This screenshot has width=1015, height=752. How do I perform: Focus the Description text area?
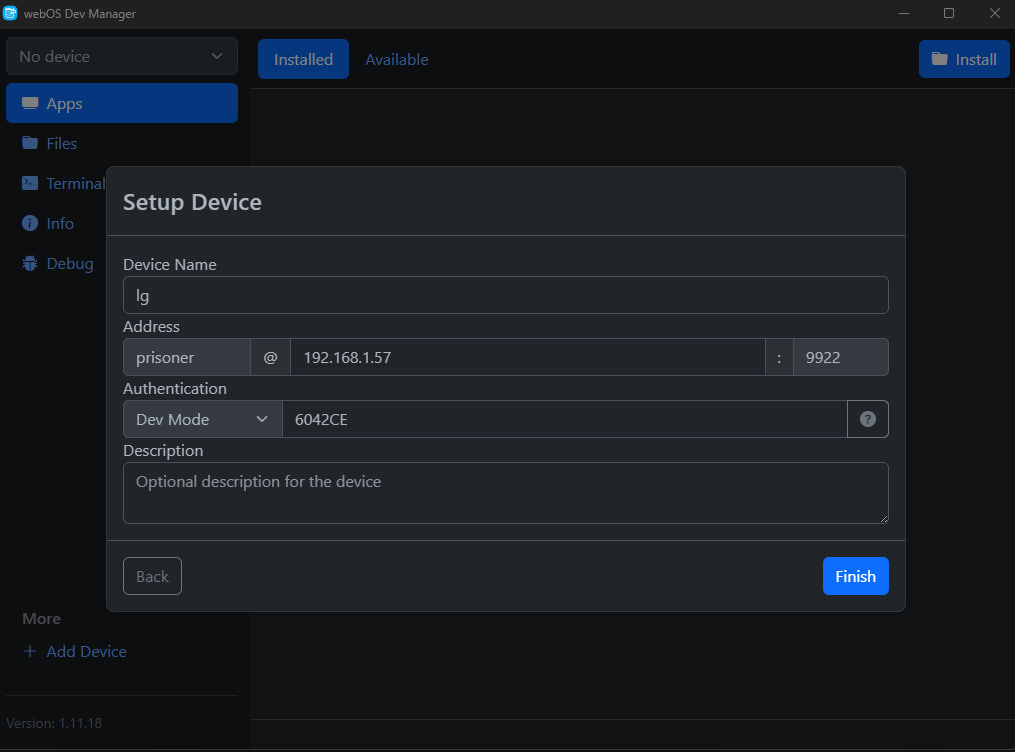[x=506, y=492]
